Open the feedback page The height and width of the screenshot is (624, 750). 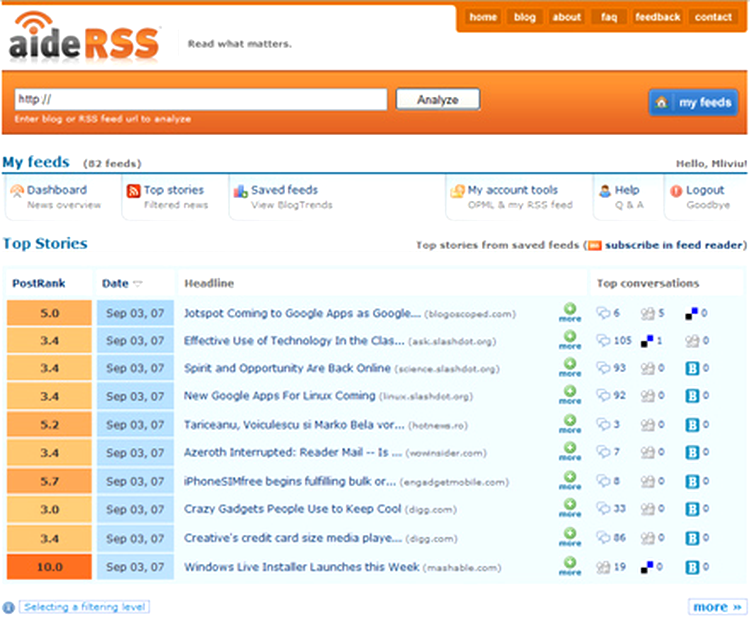(x=658, y=17)
